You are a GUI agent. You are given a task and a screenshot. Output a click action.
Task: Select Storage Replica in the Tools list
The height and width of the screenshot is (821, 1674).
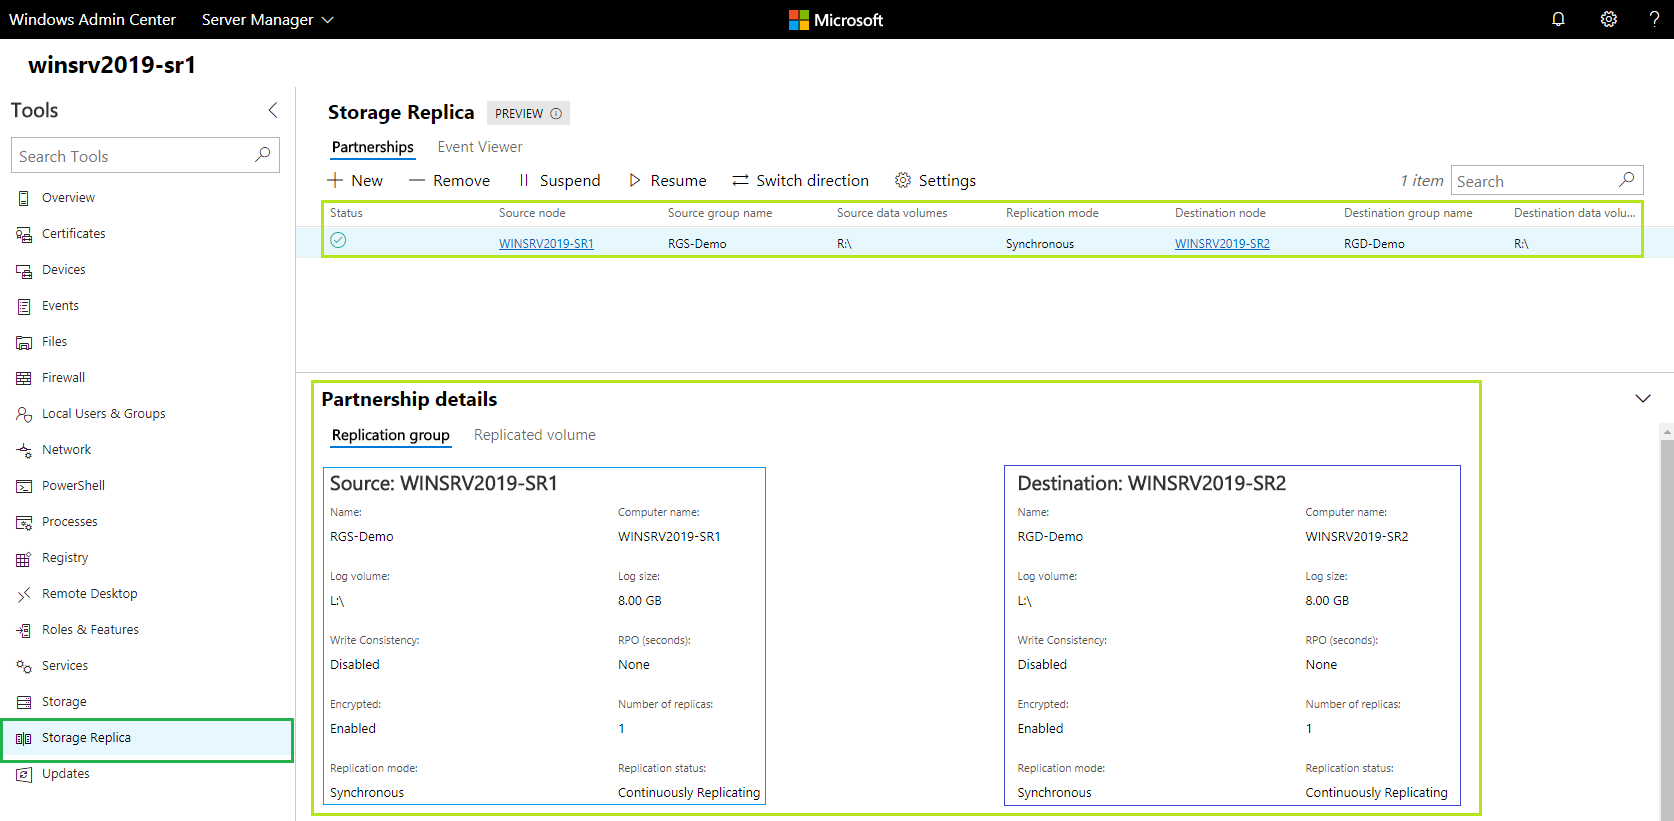click(x=147, y=739)
